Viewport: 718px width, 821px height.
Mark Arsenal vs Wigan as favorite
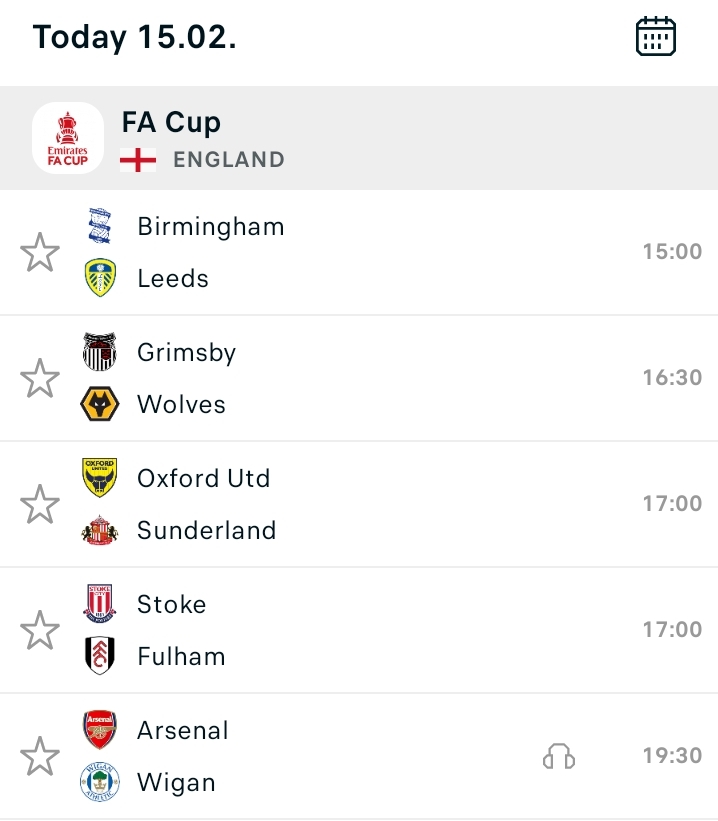click(40, 757)
